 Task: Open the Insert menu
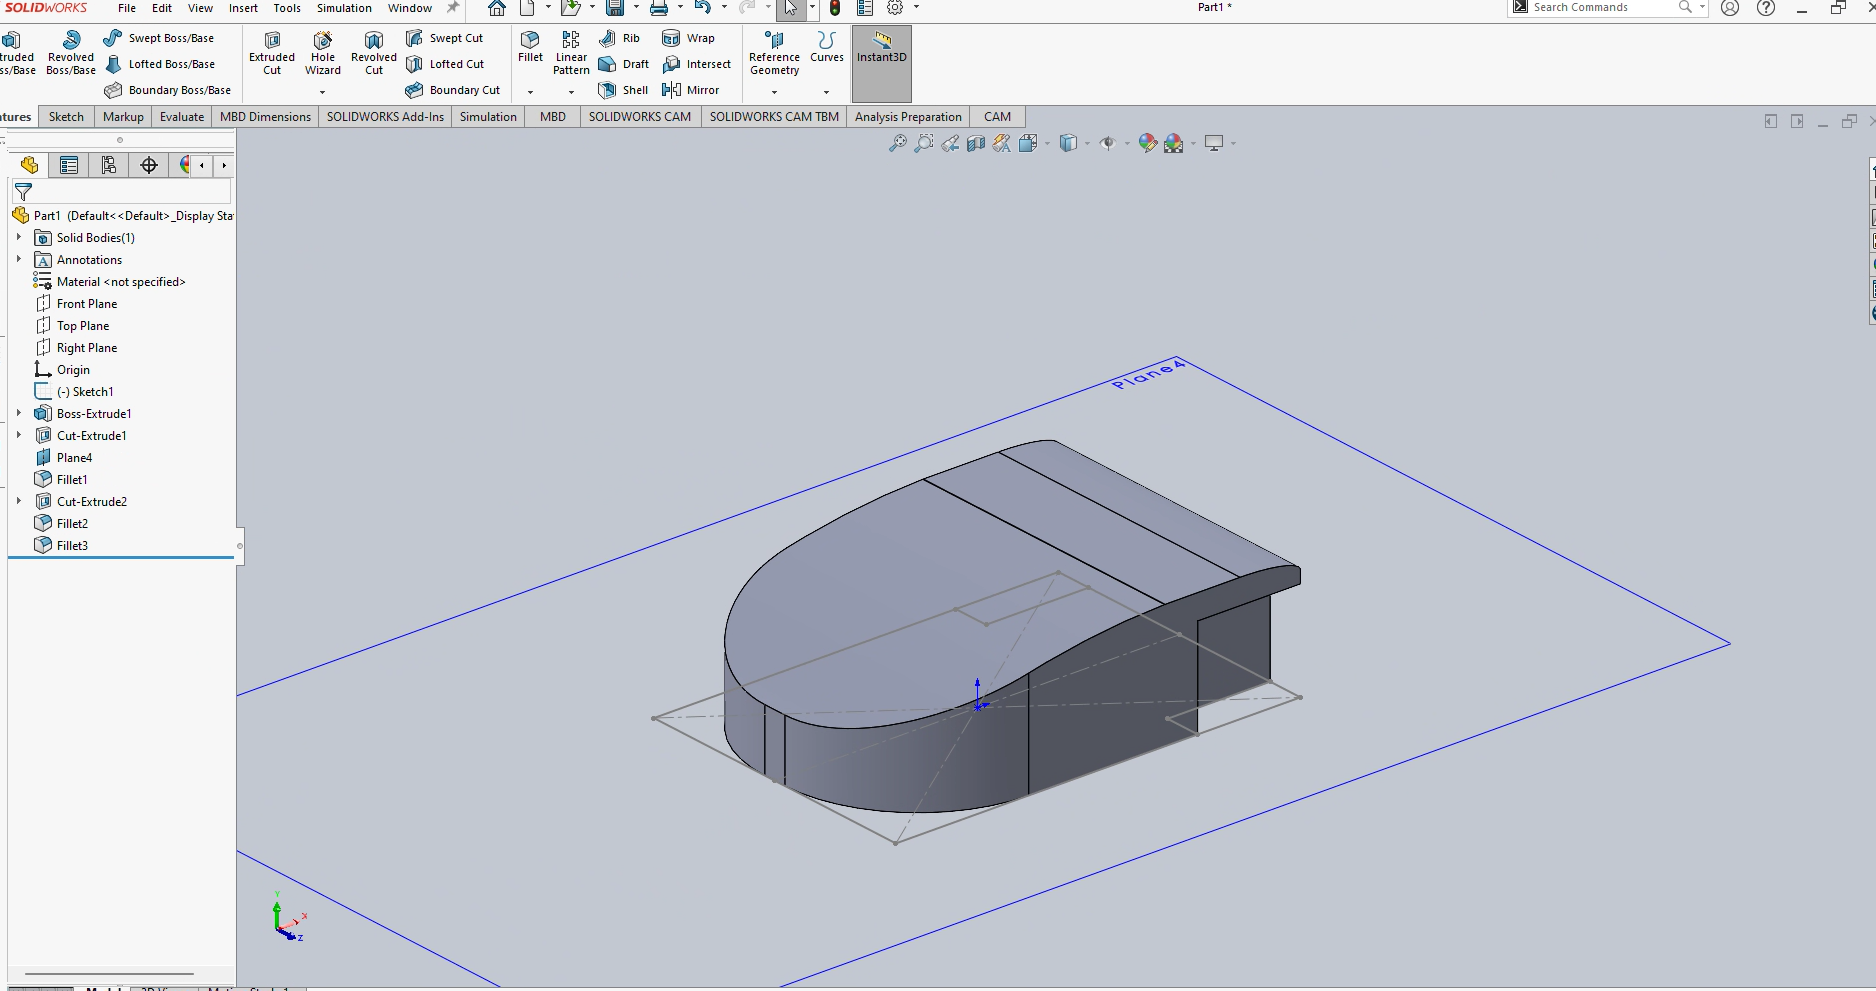point(243,8)
